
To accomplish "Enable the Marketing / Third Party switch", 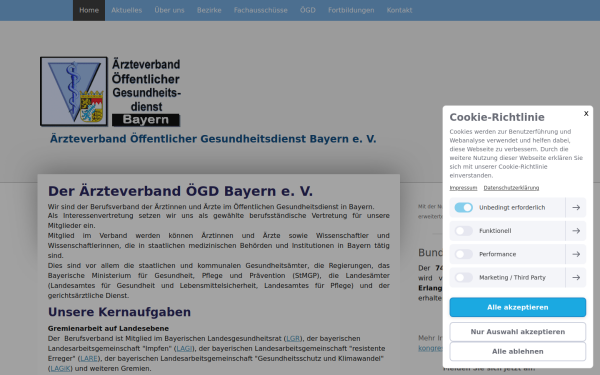I will coord(464,277).
